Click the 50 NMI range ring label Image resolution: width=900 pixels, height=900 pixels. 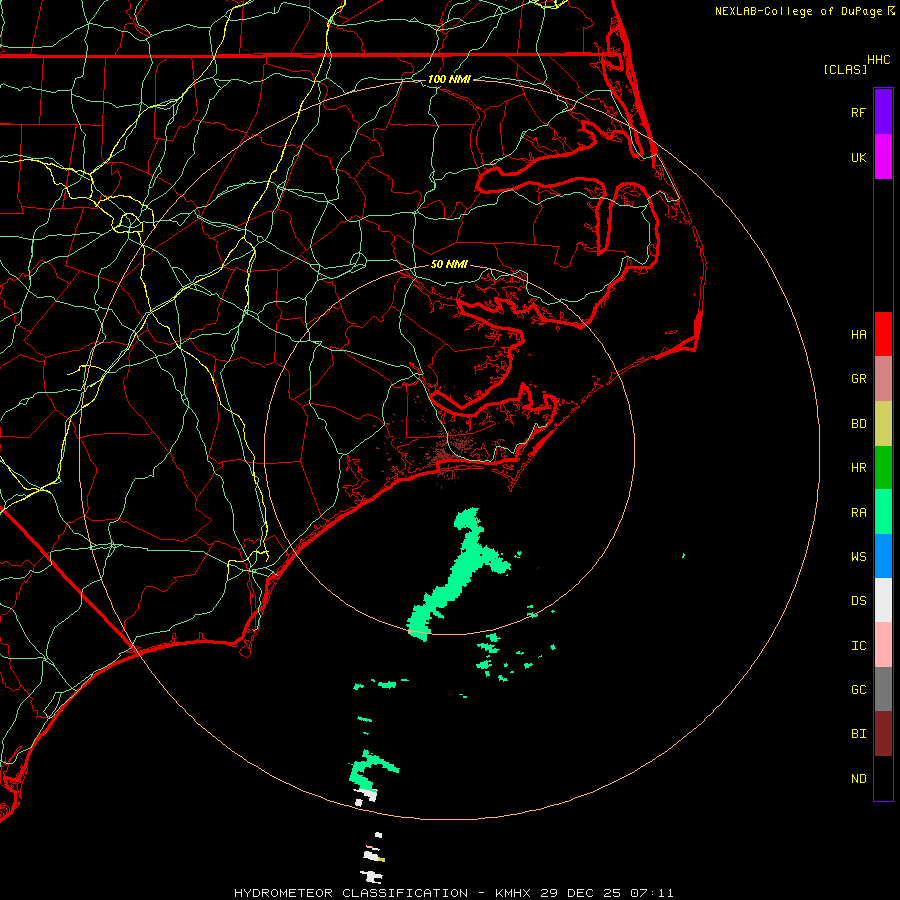(x=449, y=264)
